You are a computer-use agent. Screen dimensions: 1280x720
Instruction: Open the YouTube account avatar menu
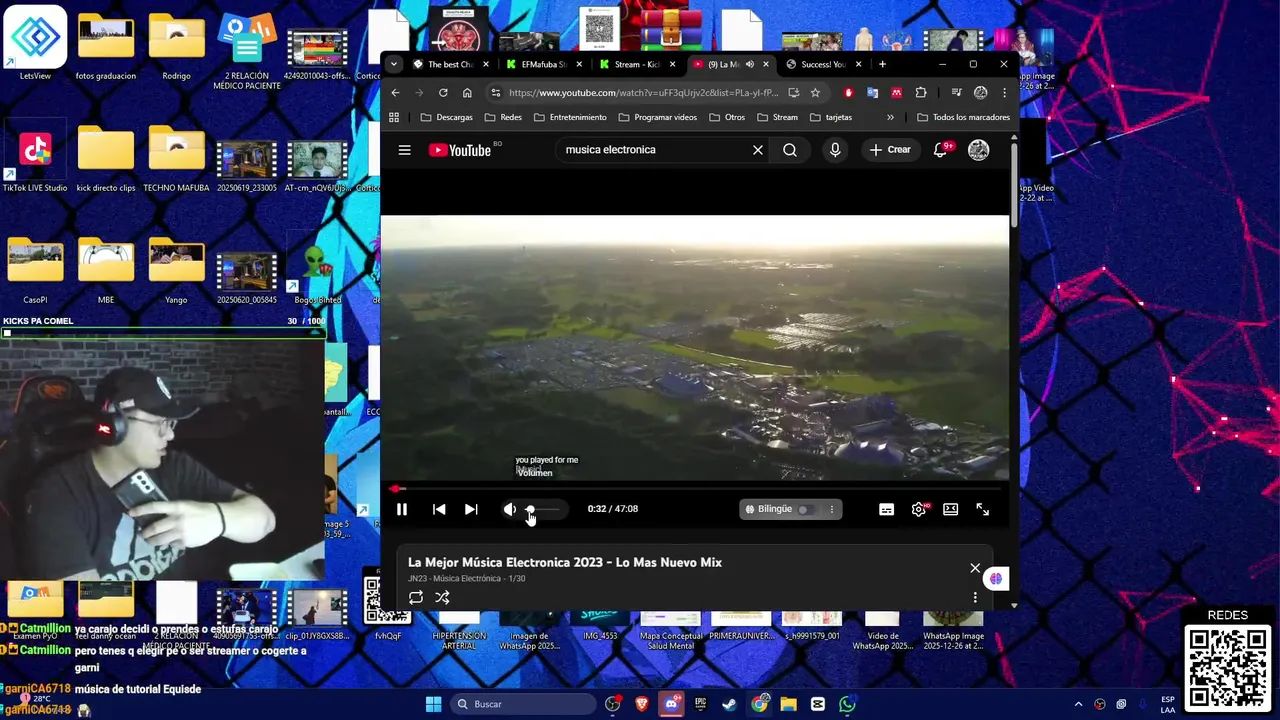pos(979,150)
